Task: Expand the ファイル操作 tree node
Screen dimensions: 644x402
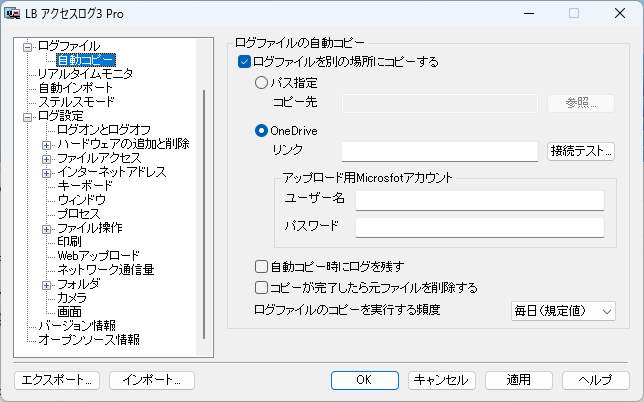Action: (46, 229)
